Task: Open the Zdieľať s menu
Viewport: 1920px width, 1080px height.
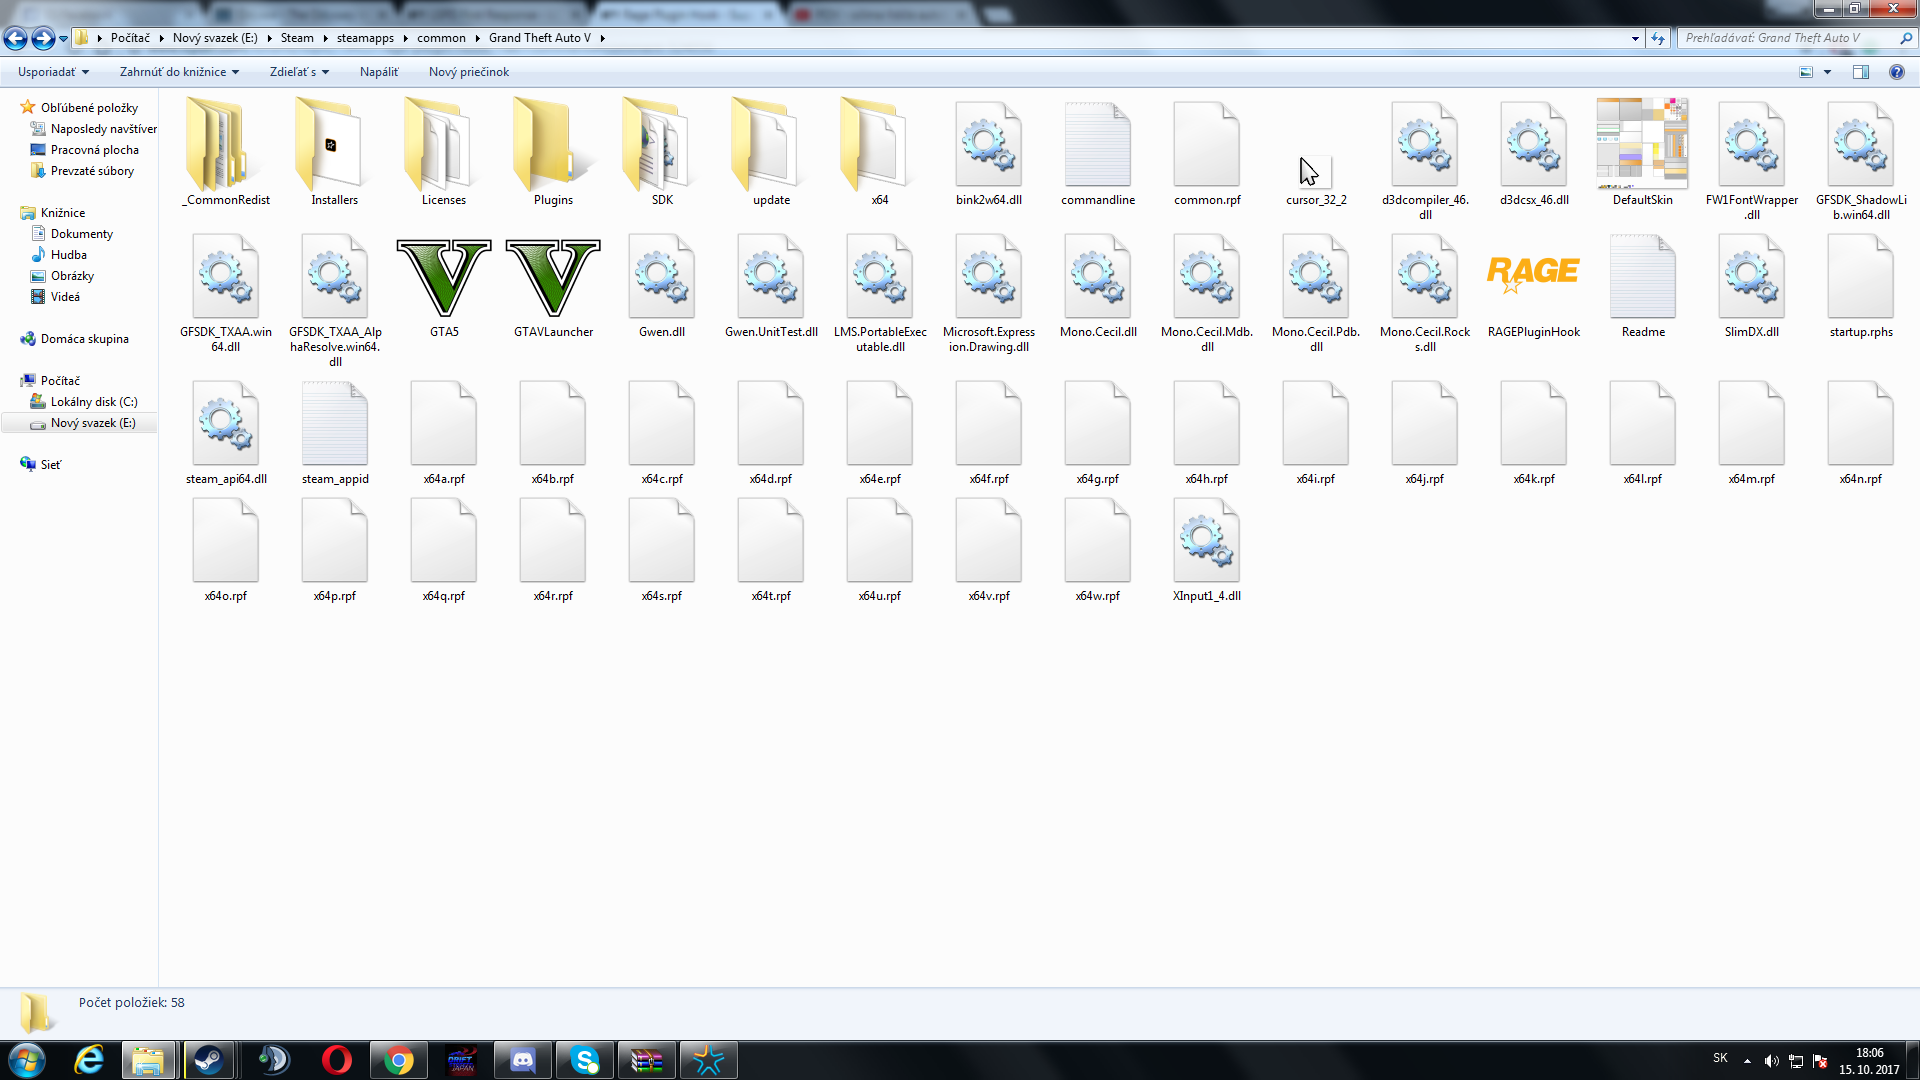Action: (299, 72)
